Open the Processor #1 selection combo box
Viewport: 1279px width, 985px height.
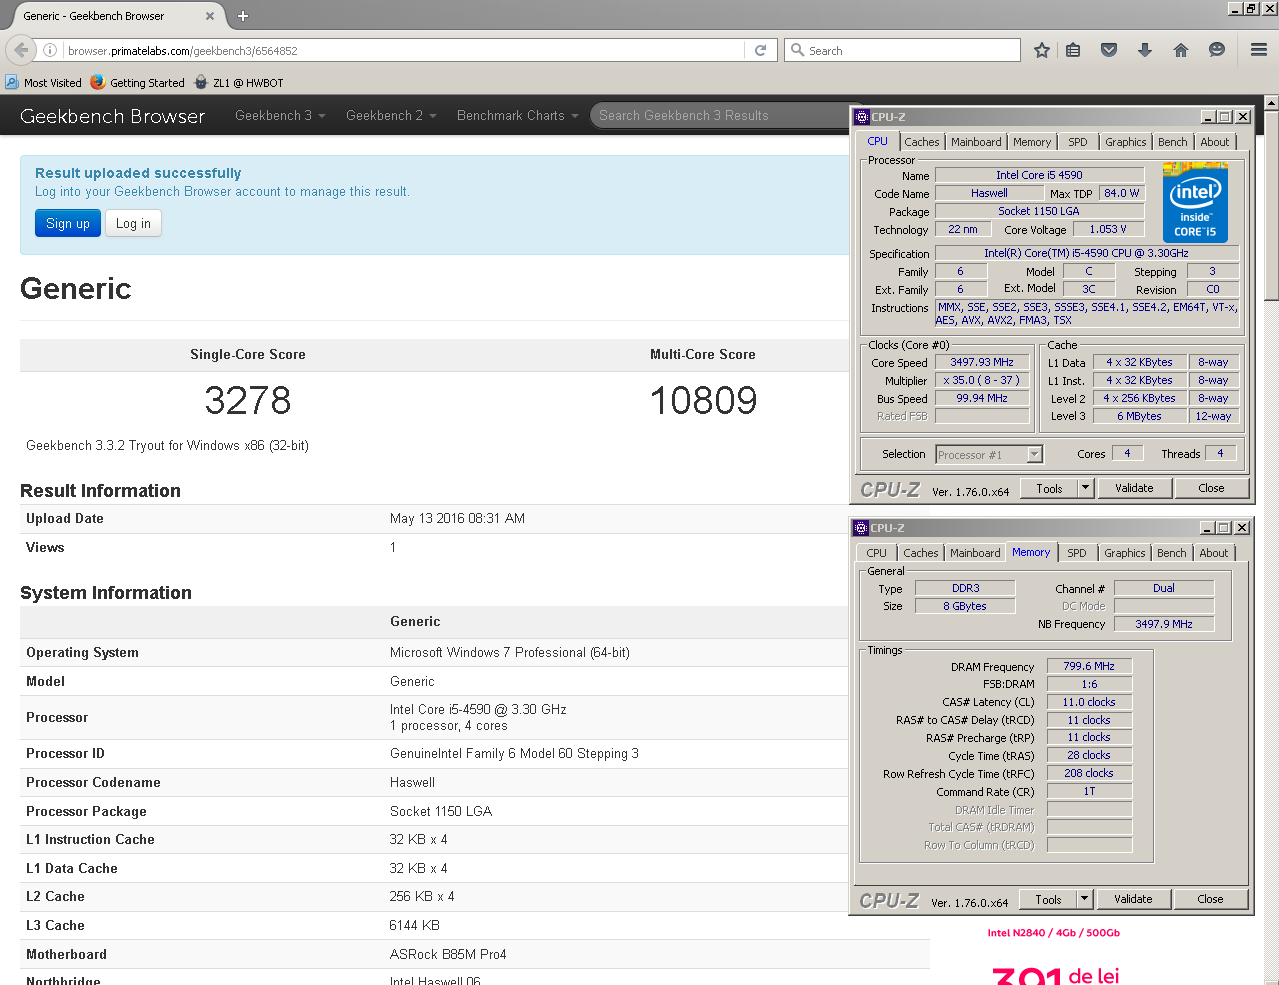click(989, 455)
